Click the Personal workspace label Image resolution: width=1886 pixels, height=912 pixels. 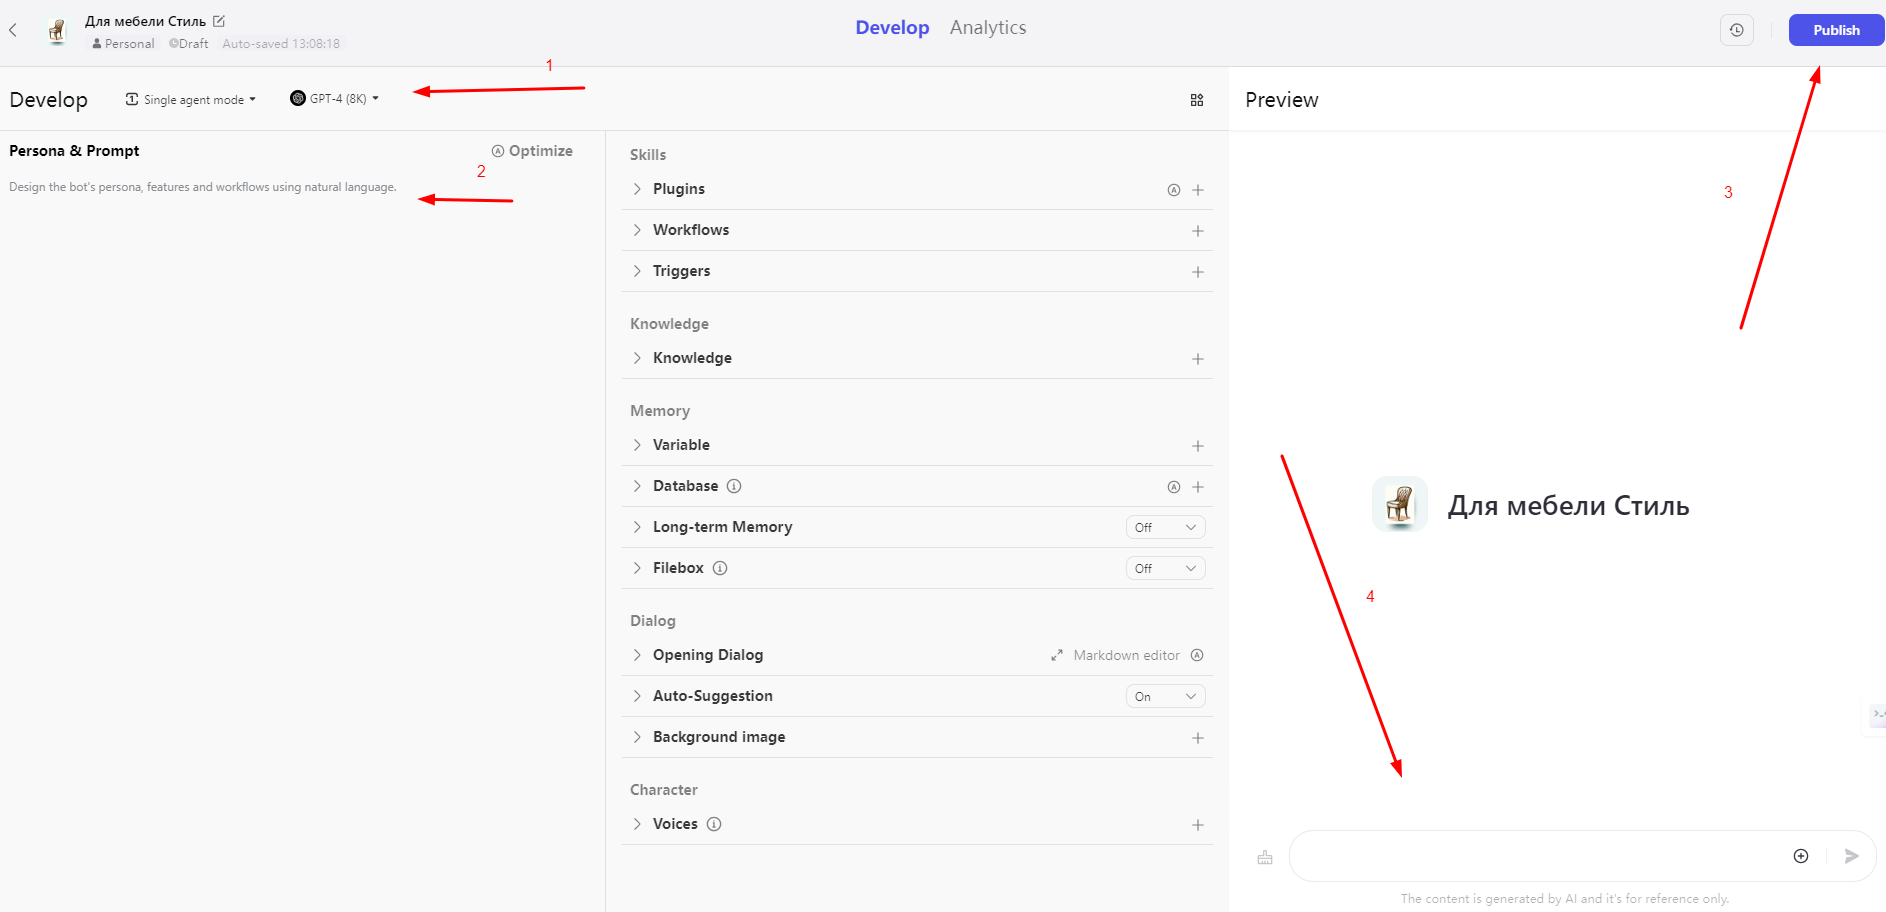[x=123, y=44]
